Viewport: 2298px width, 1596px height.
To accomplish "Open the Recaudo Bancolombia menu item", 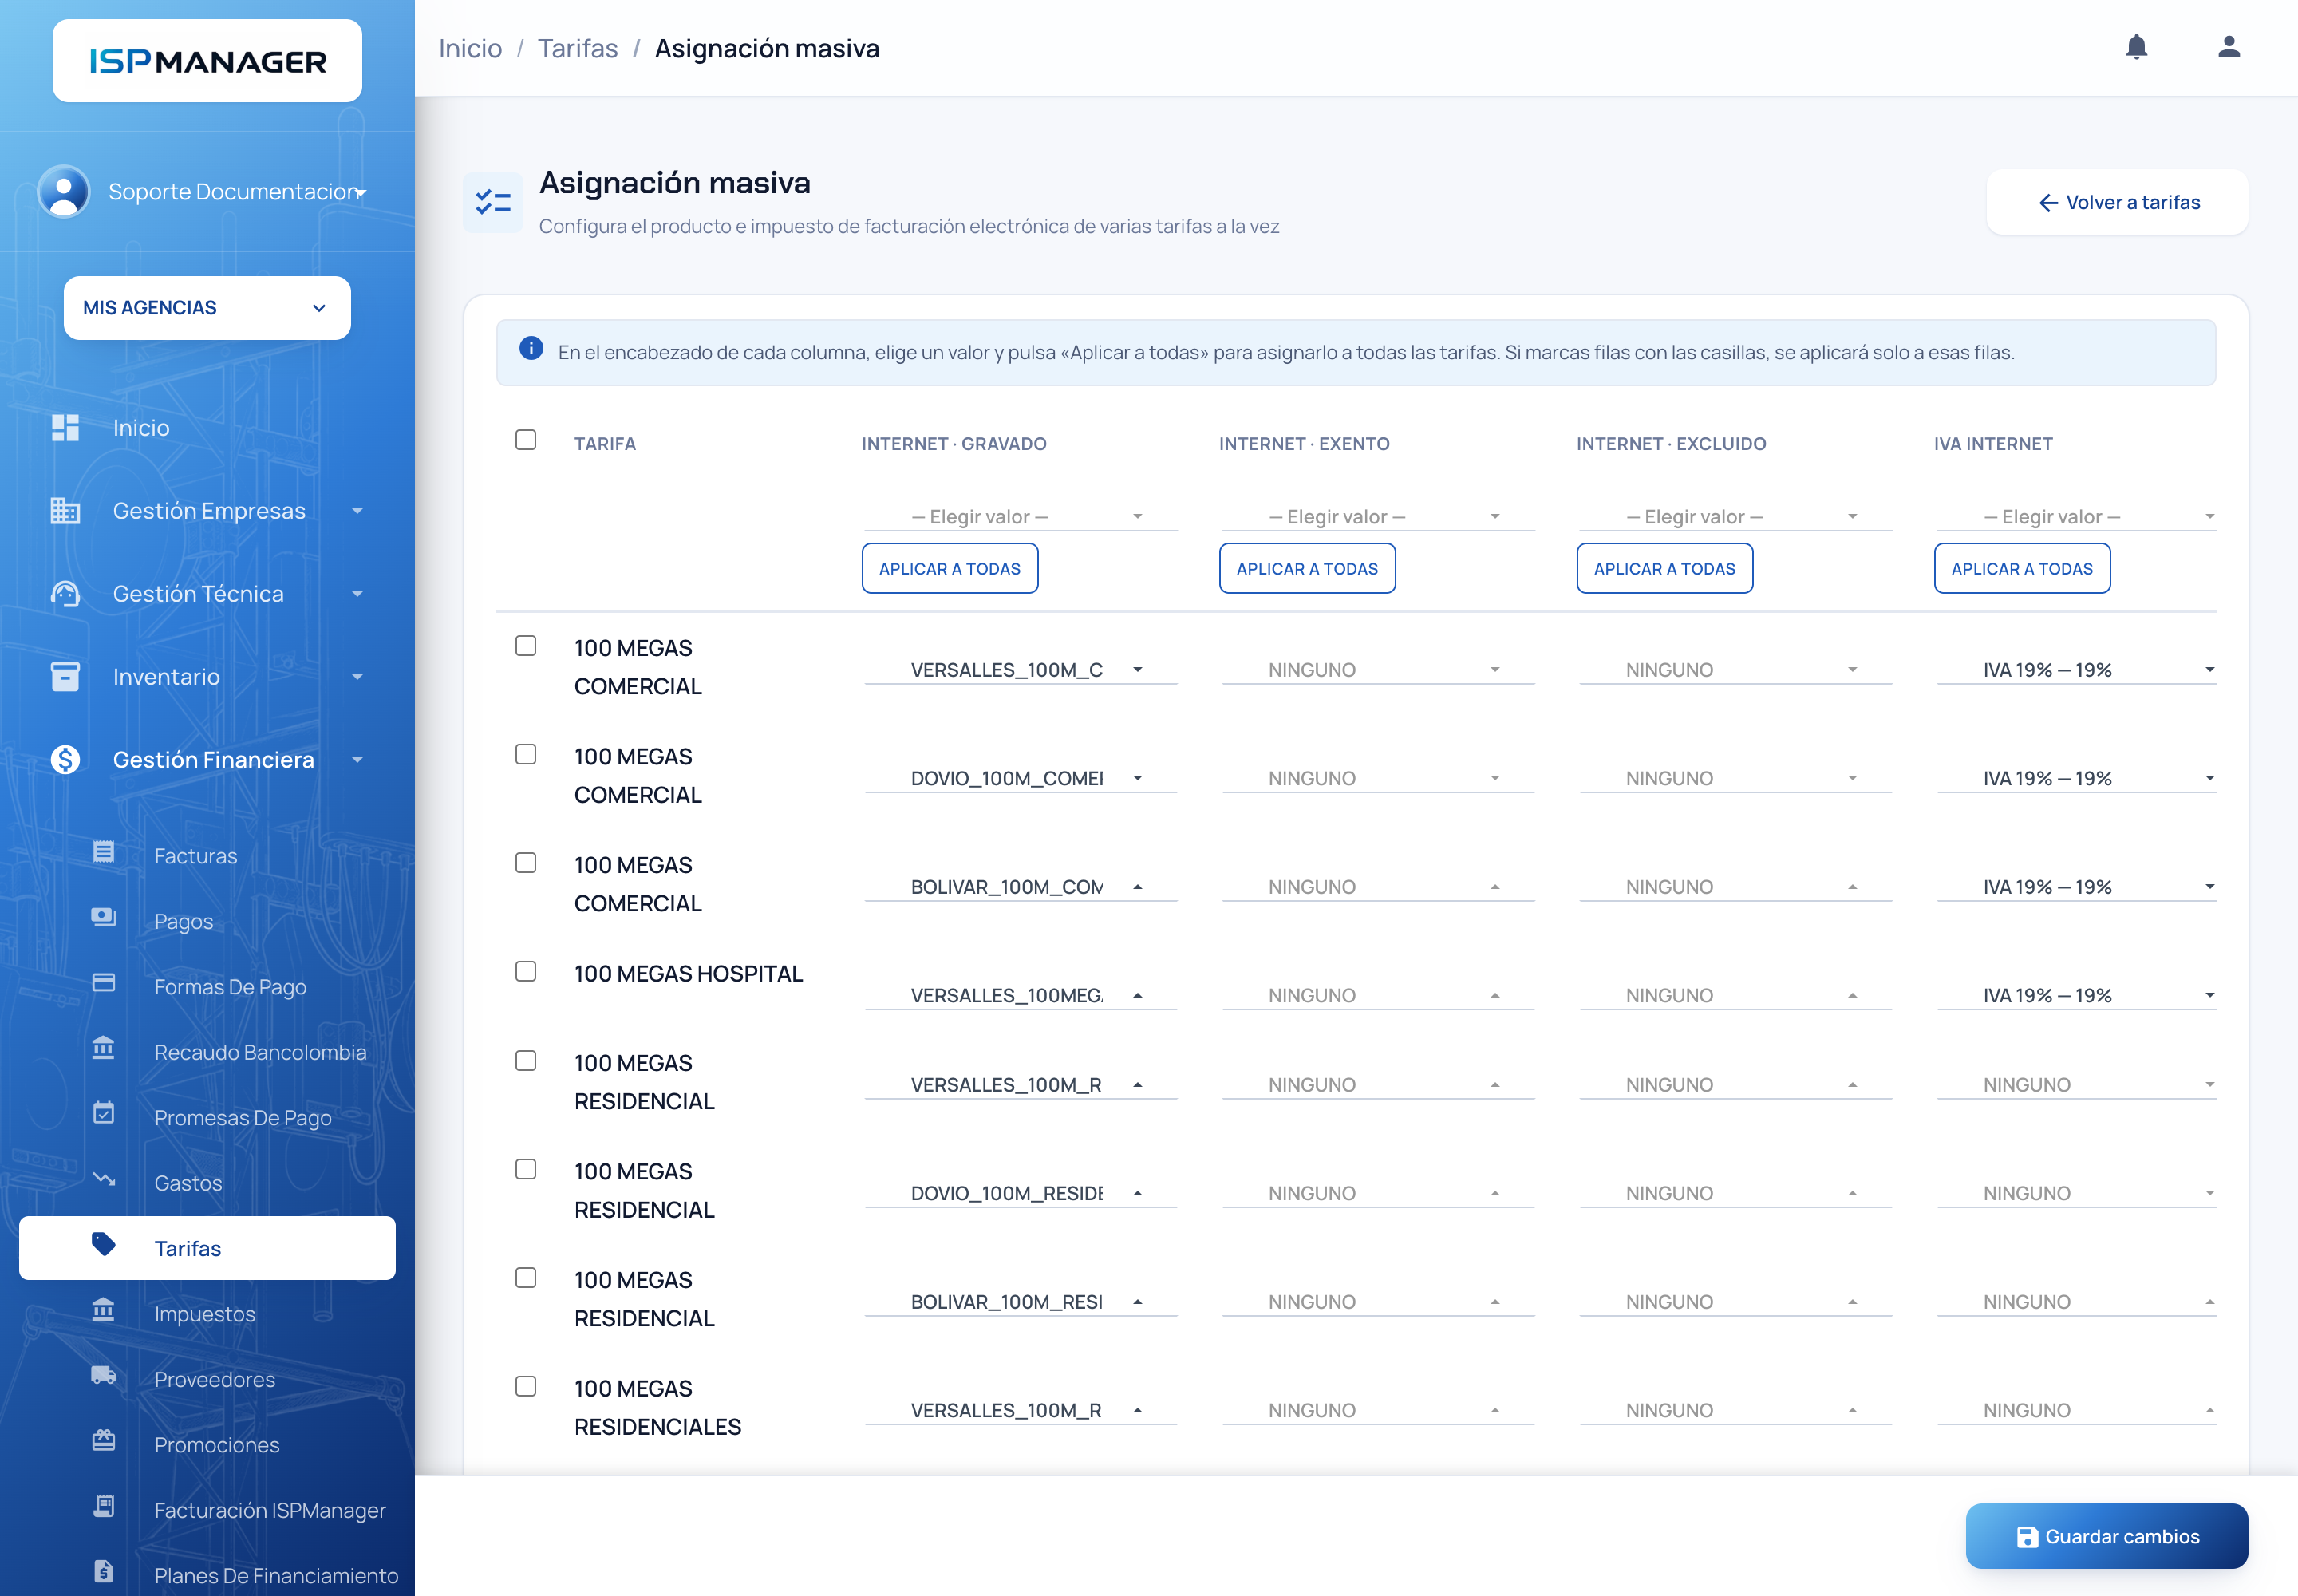I will [x=207, y=1052].
